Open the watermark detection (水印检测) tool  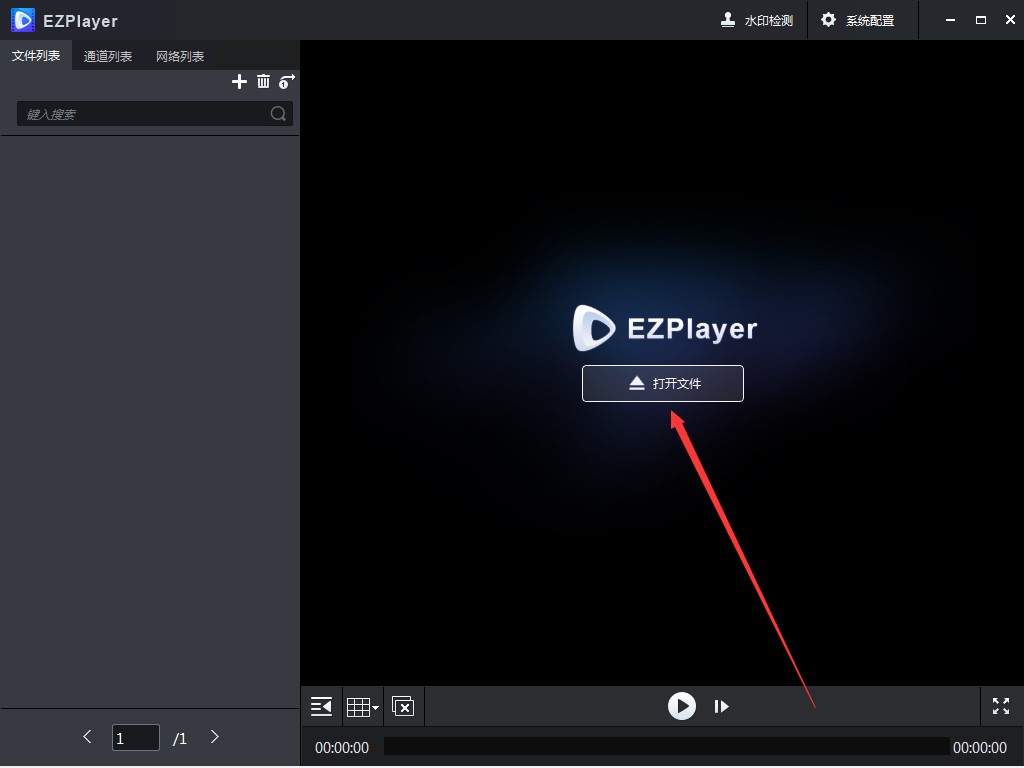757,20
